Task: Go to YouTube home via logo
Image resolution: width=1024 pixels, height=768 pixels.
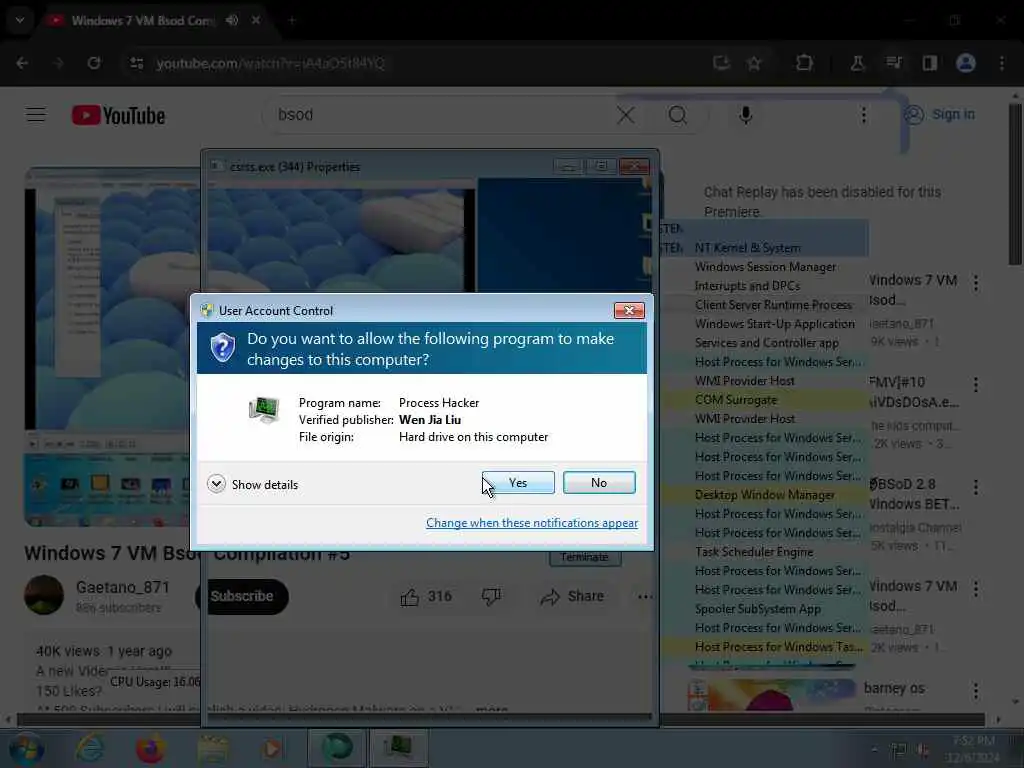Action: [118, 116]
